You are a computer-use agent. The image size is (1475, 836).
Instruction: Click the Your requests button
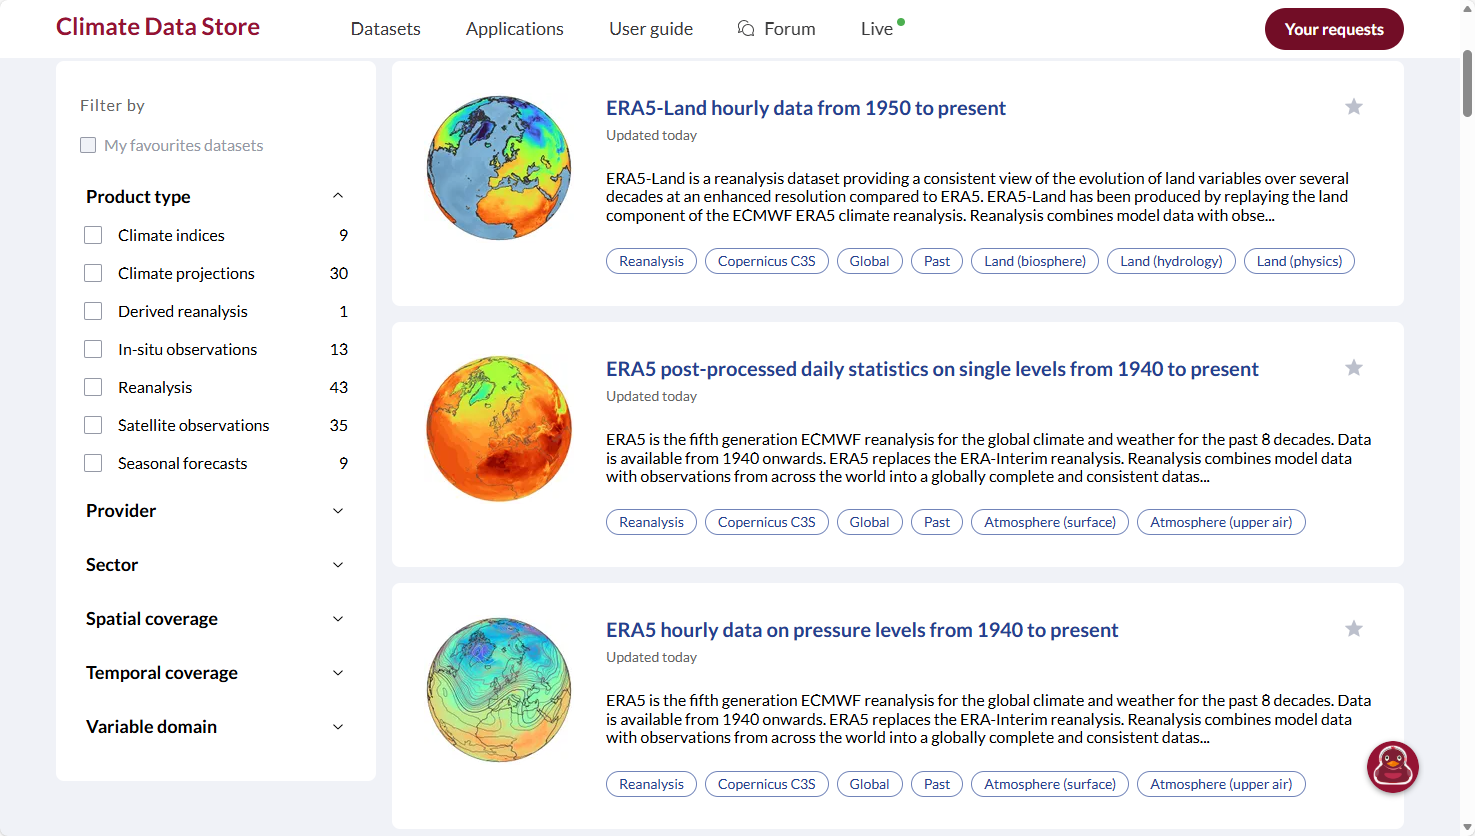tap(1334, 29)
